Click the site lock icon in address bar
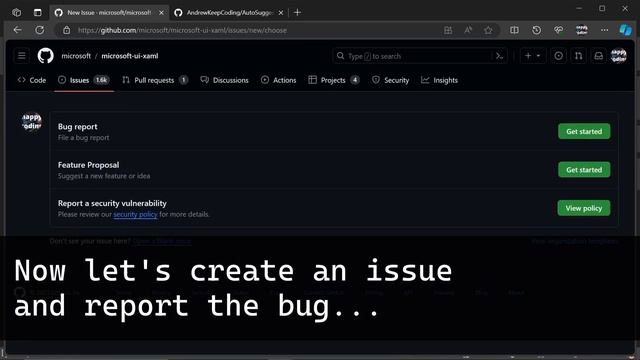Viewport: 640px width, 360px height. (67, 30)
